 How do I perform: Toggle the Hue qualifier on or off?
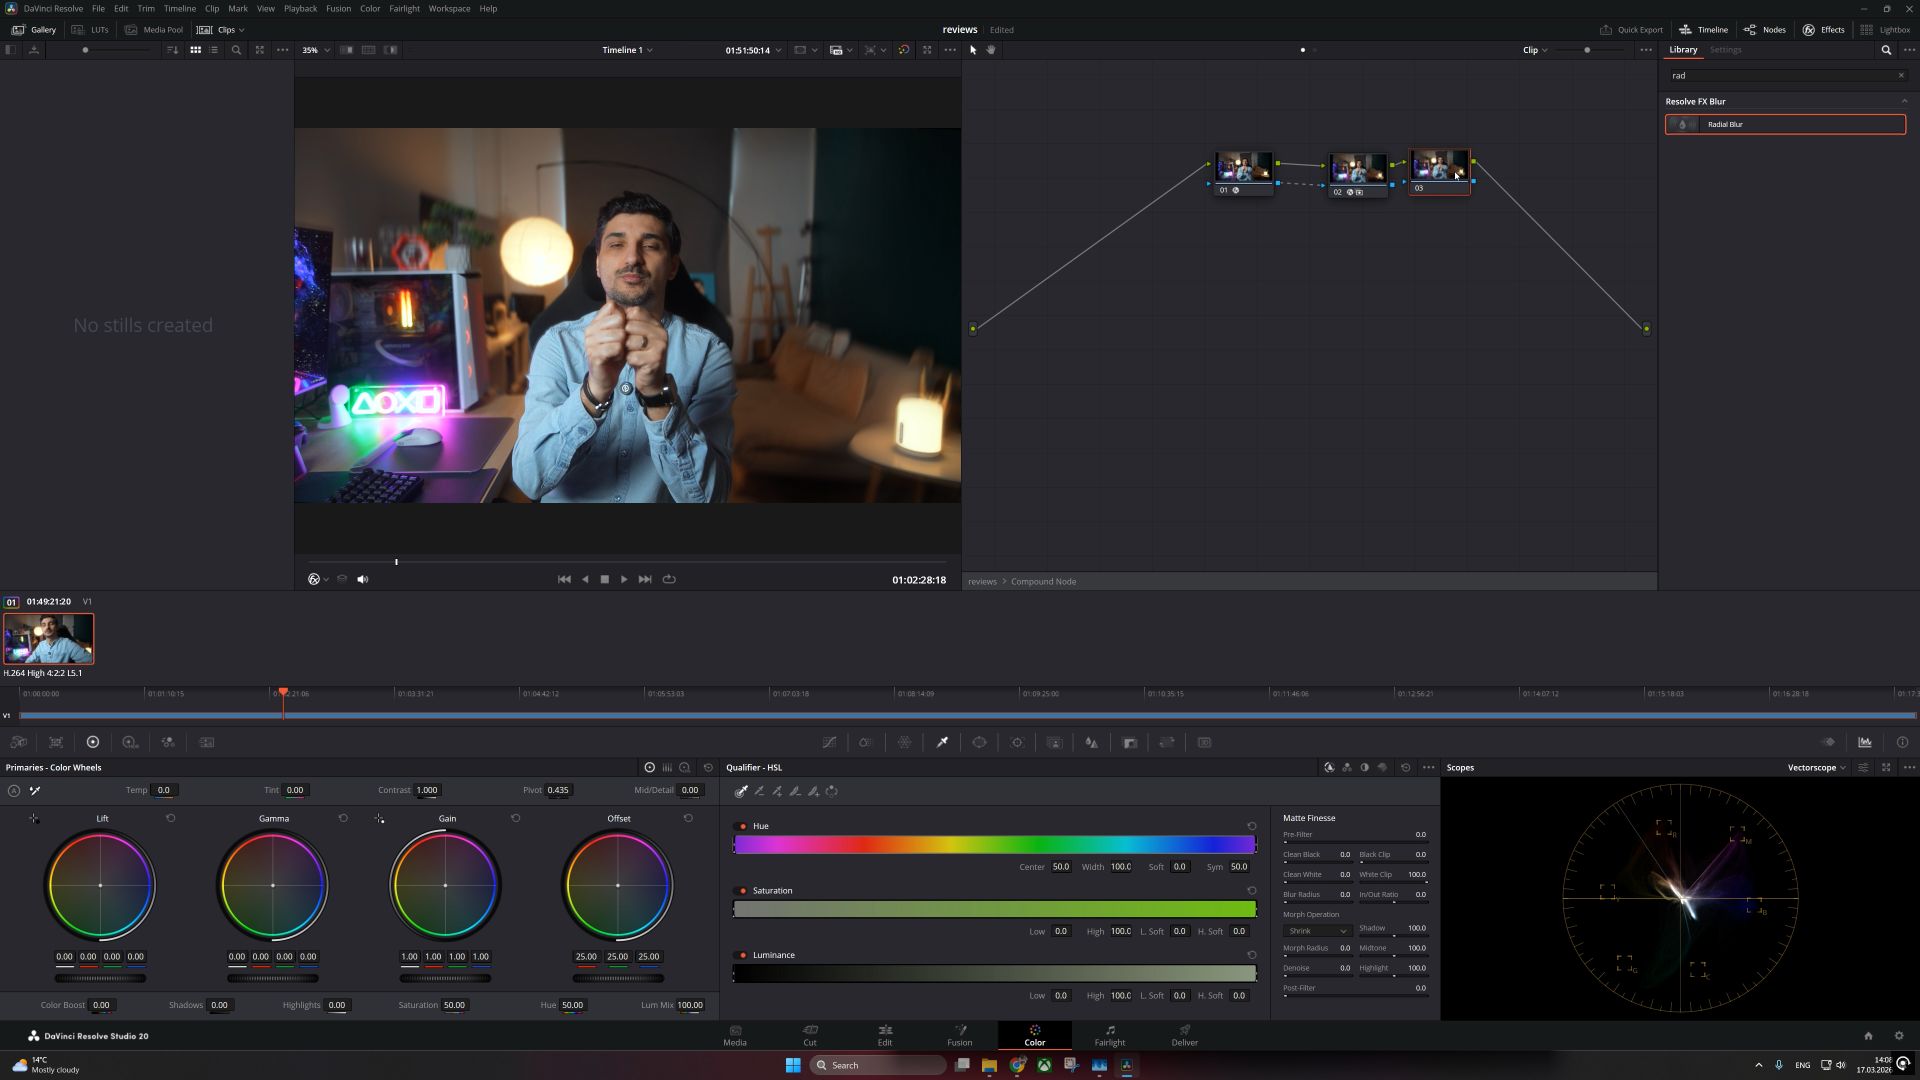tap(743, 826)
